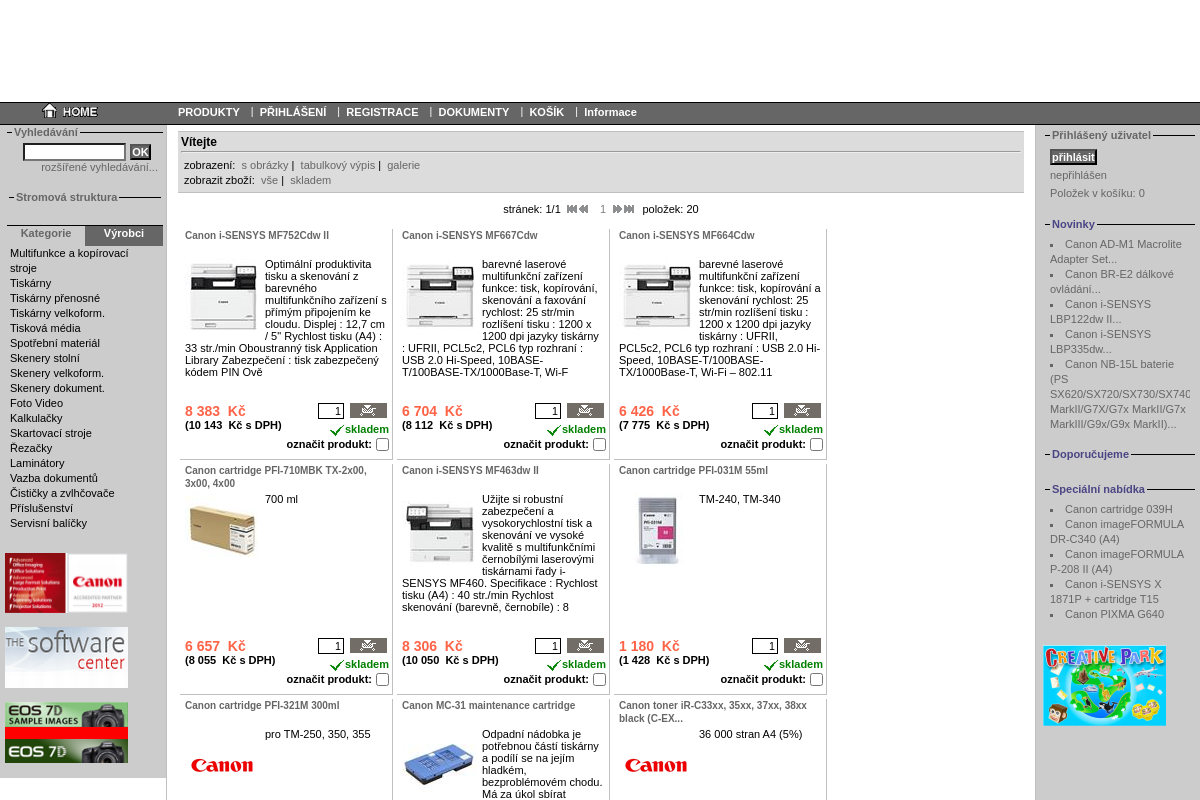Image resolution: width=1200 pixels, height=800 pixels.
Task: Switch view to tabulkový výpis
Action: 338,165
